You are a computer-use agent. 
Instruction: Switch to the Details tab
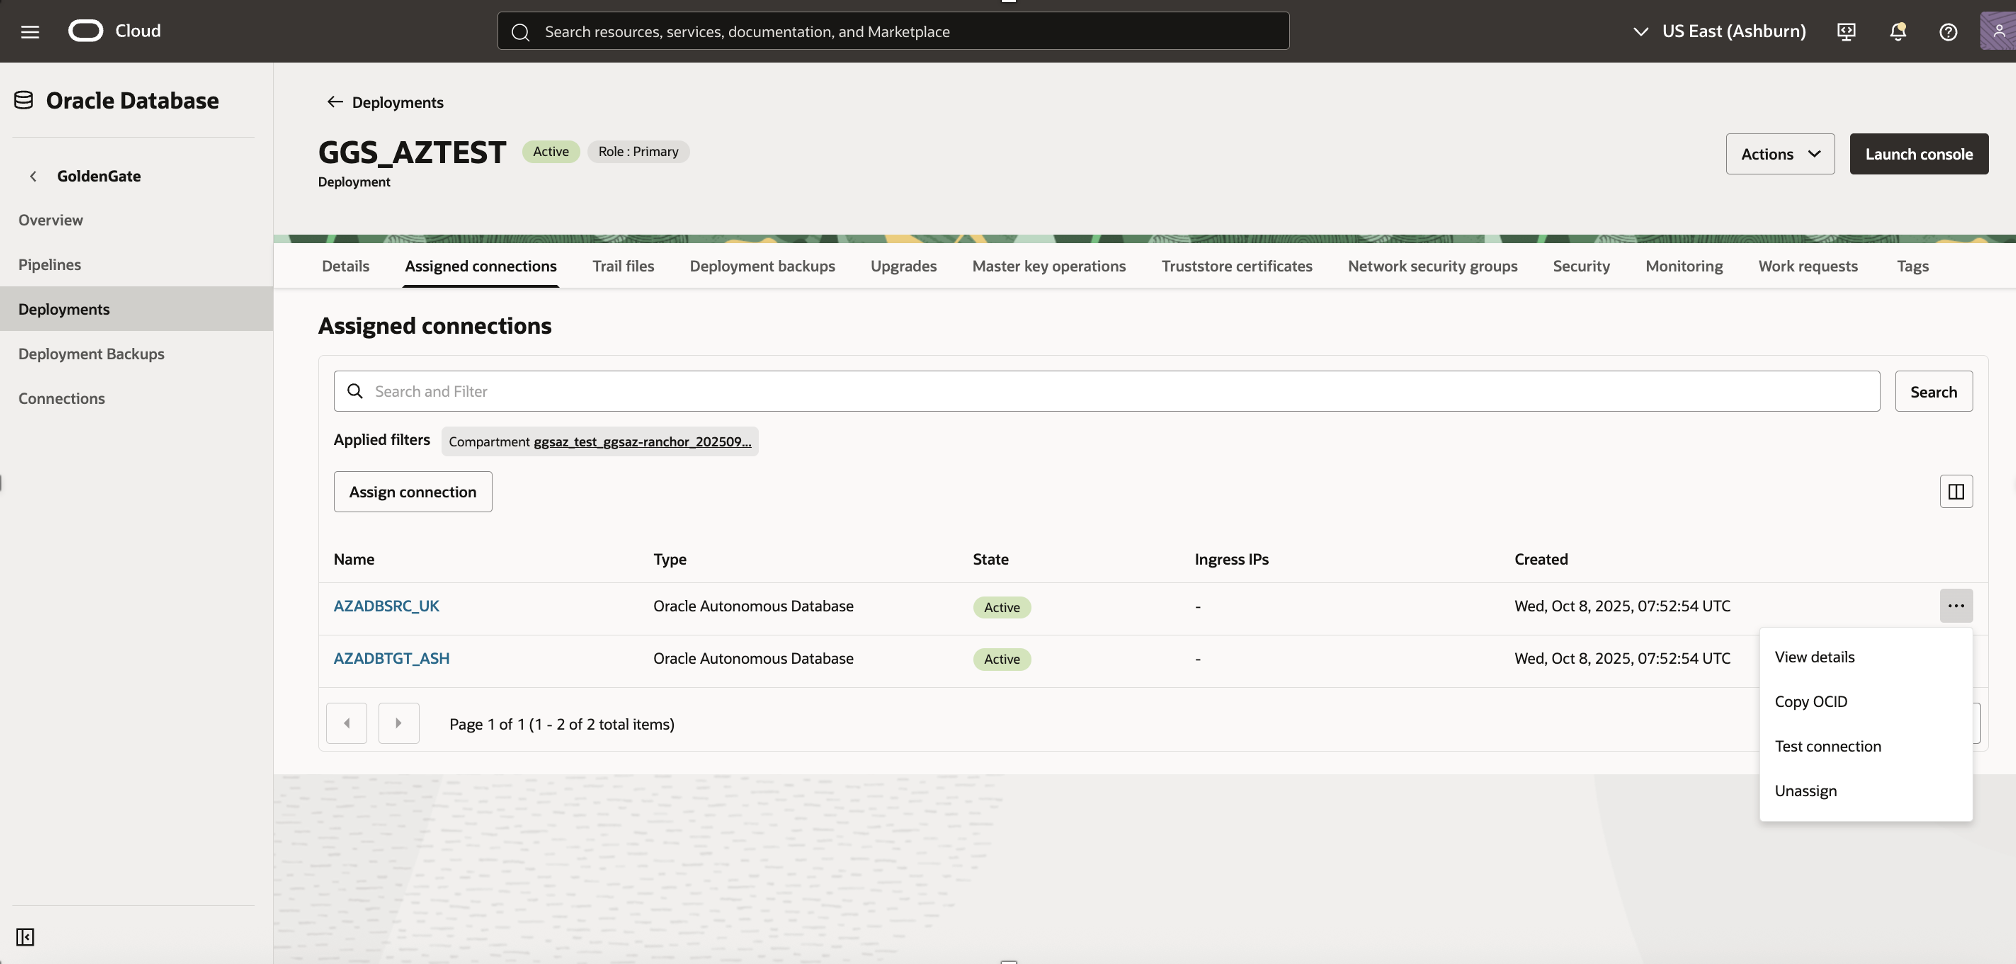[346, 266]
